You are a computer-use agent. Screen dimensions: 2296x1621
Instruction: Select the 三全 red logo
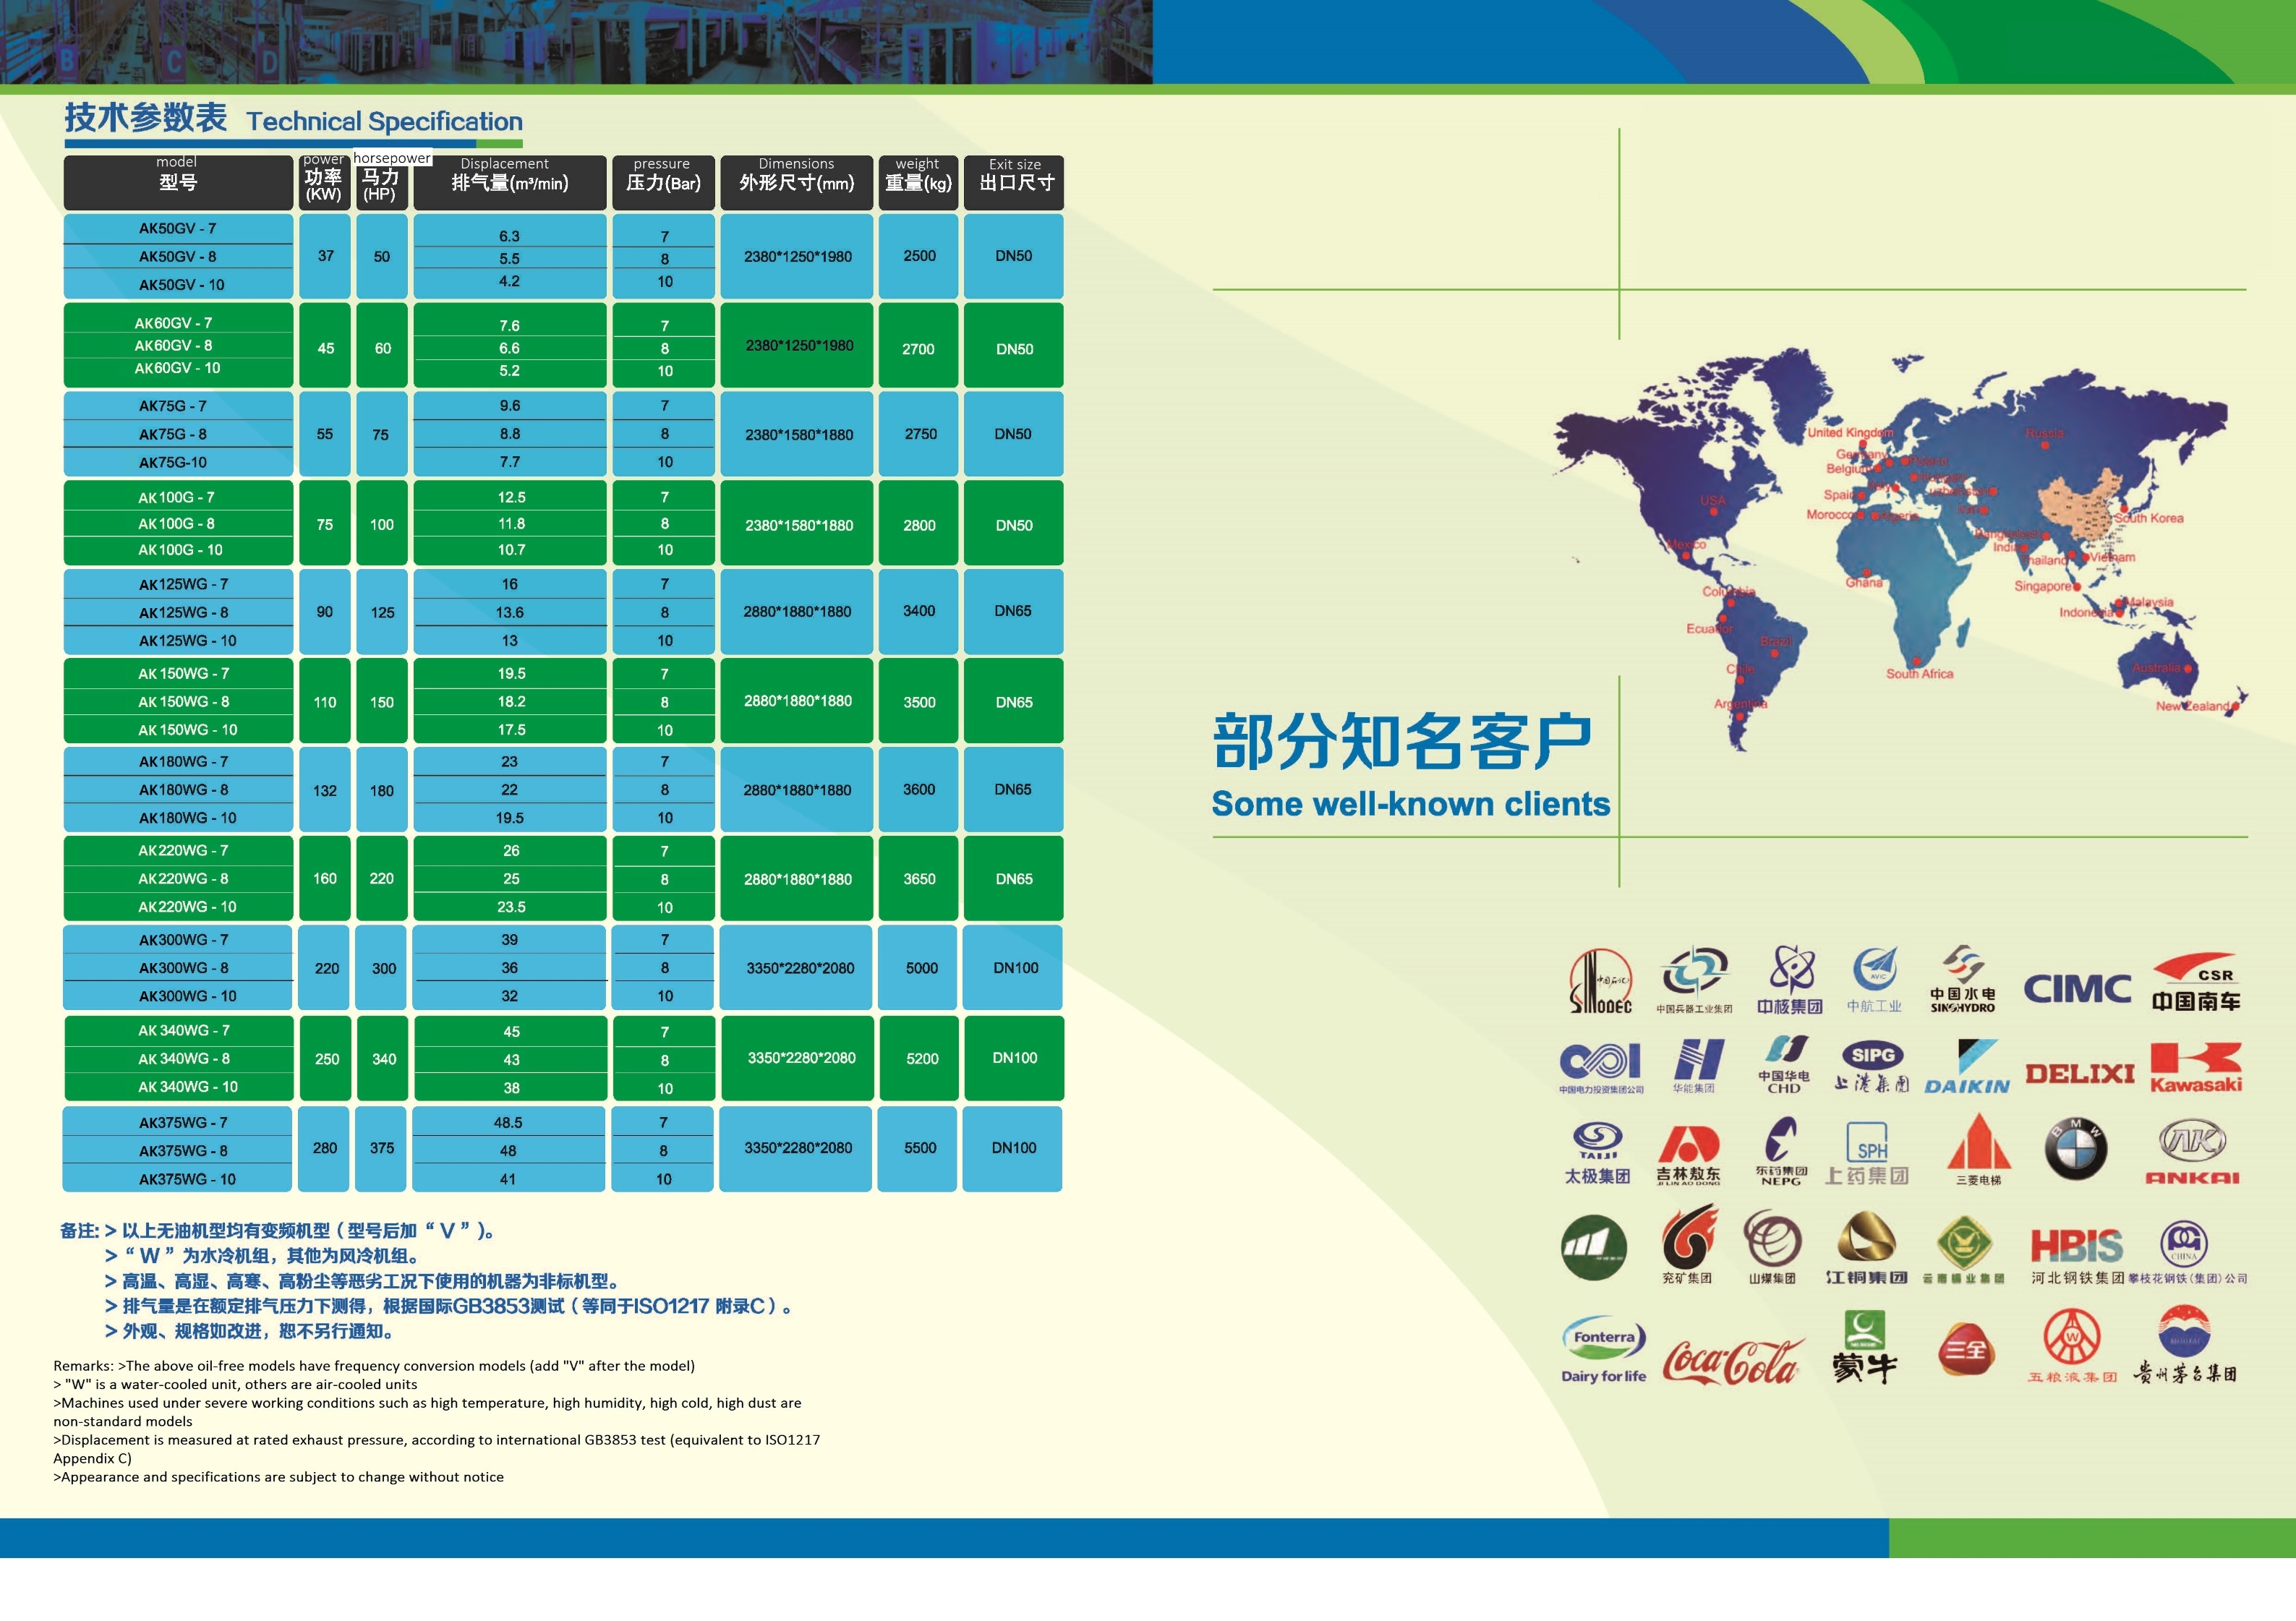1966,1350
